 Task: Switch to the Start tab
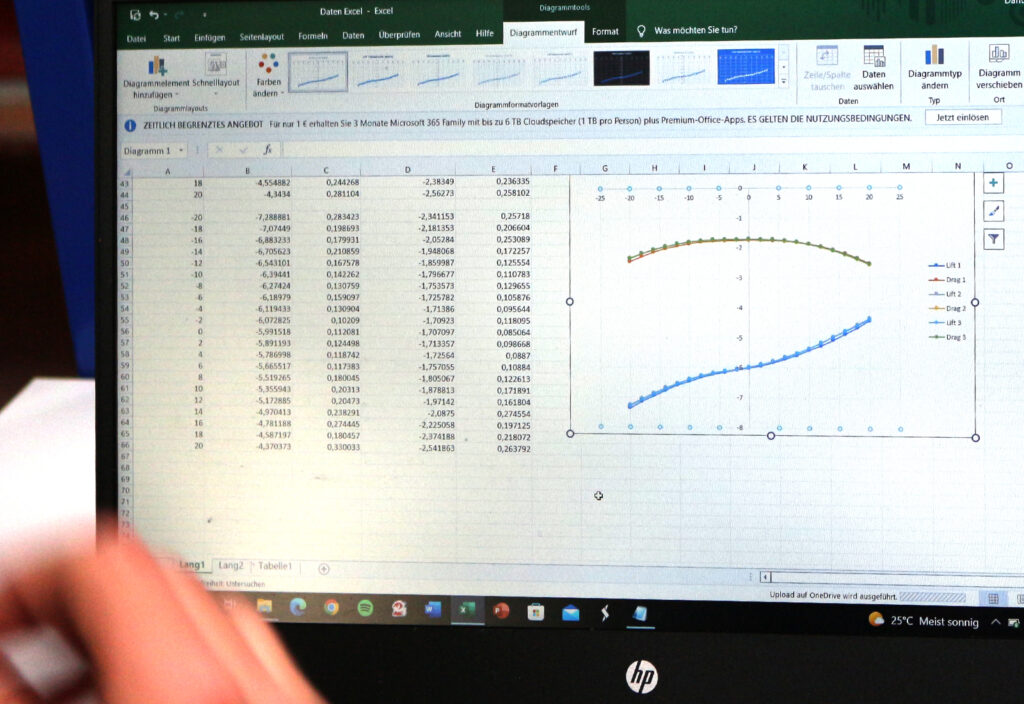(x=172, y=38)
